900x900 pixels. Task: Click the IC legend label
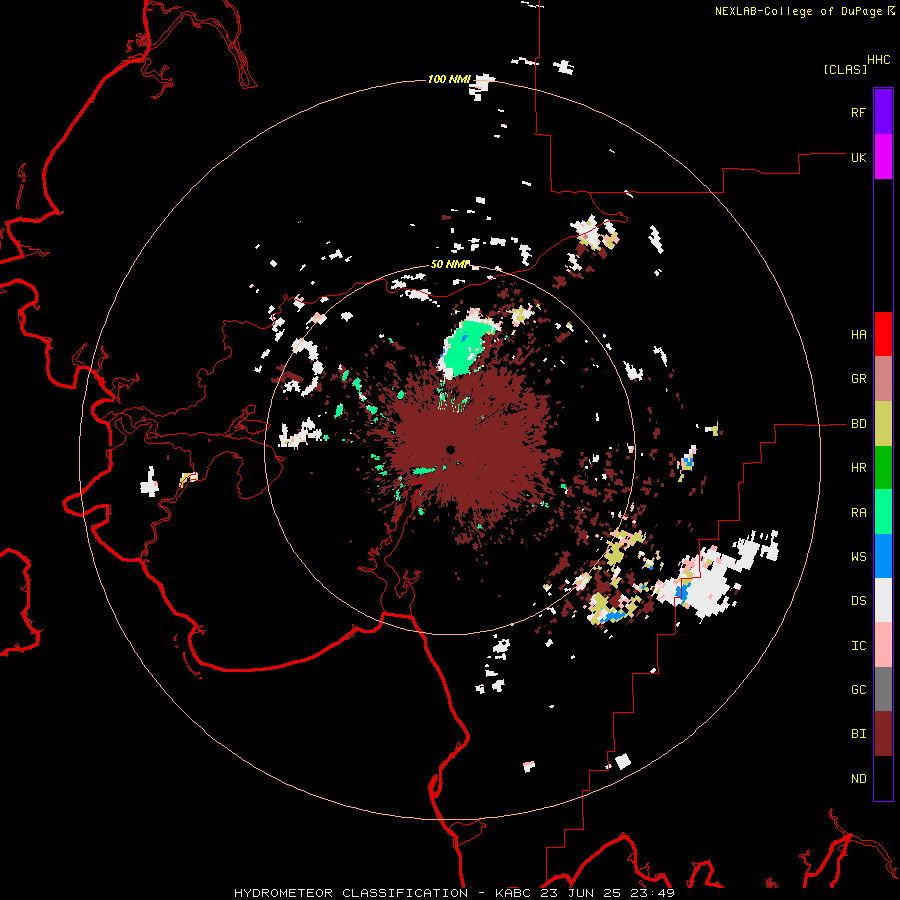858,646
